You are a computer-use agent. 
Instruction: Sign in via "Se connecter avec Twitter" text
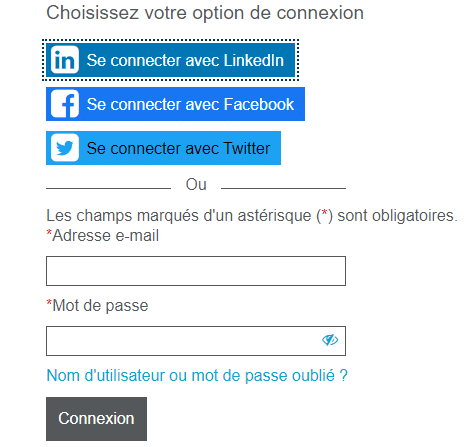click(x=178, y=148)
